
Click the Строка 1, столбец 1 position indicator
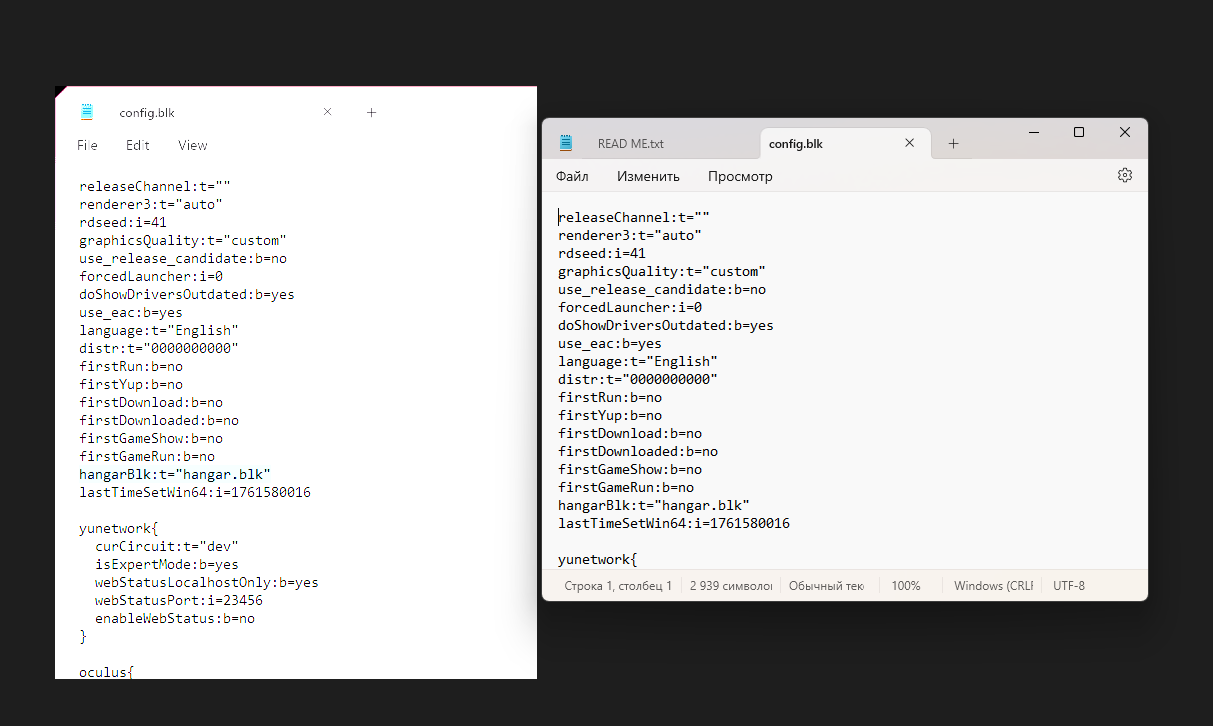tap(618, 585)
